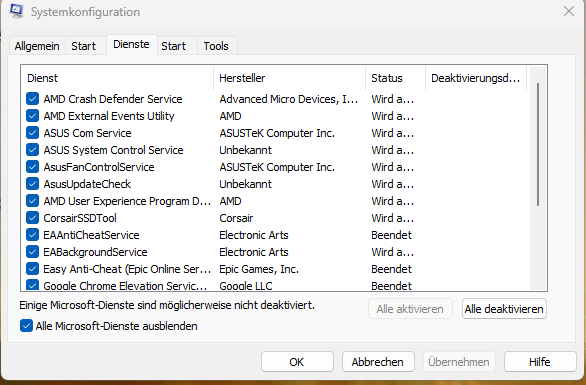Viewport: 586px width, 385px height.
Task: Uncheck the EABackgroundService checkbox
Action: coord(33,252)
